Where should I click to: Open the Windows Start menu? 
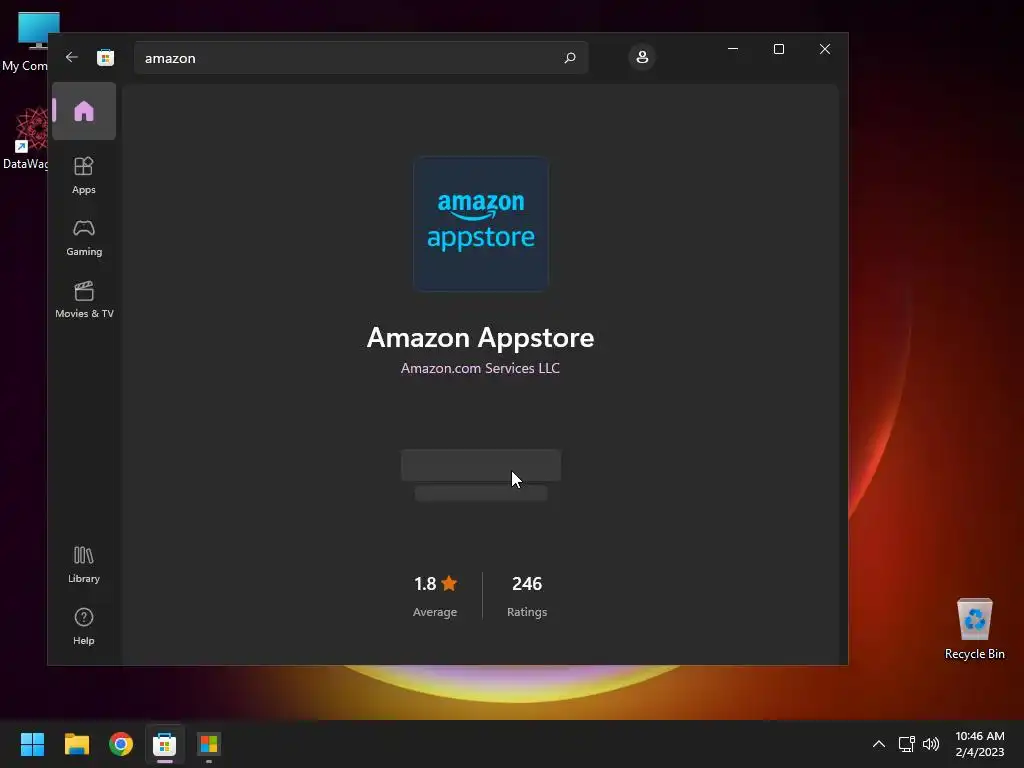click(32, 744)
